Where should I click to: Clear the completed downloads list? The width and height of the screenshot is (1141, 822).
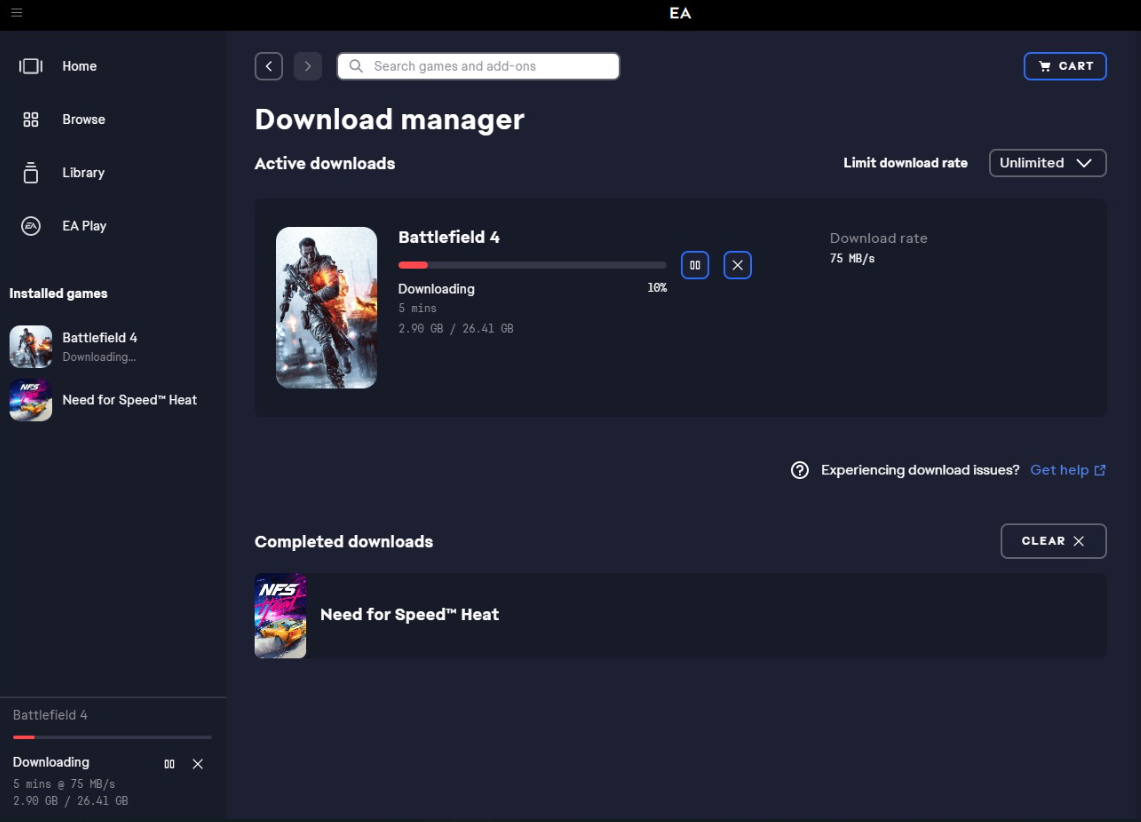click(x=1053, y=541)
